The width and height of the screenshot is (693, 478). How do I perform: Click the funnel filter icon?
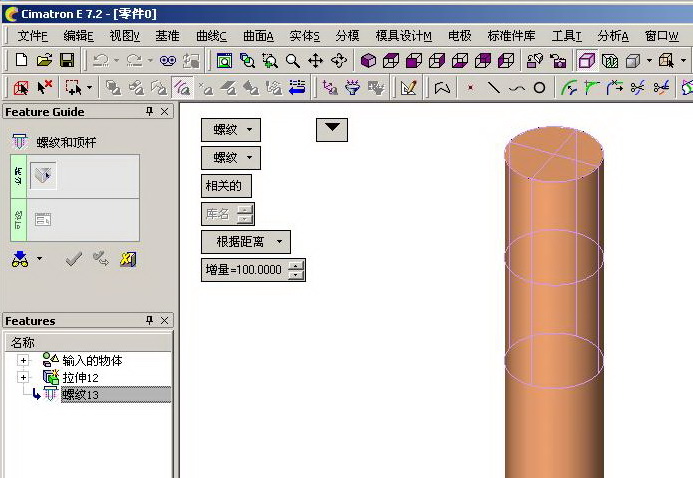pyautogui.click(x=353, y=88)
